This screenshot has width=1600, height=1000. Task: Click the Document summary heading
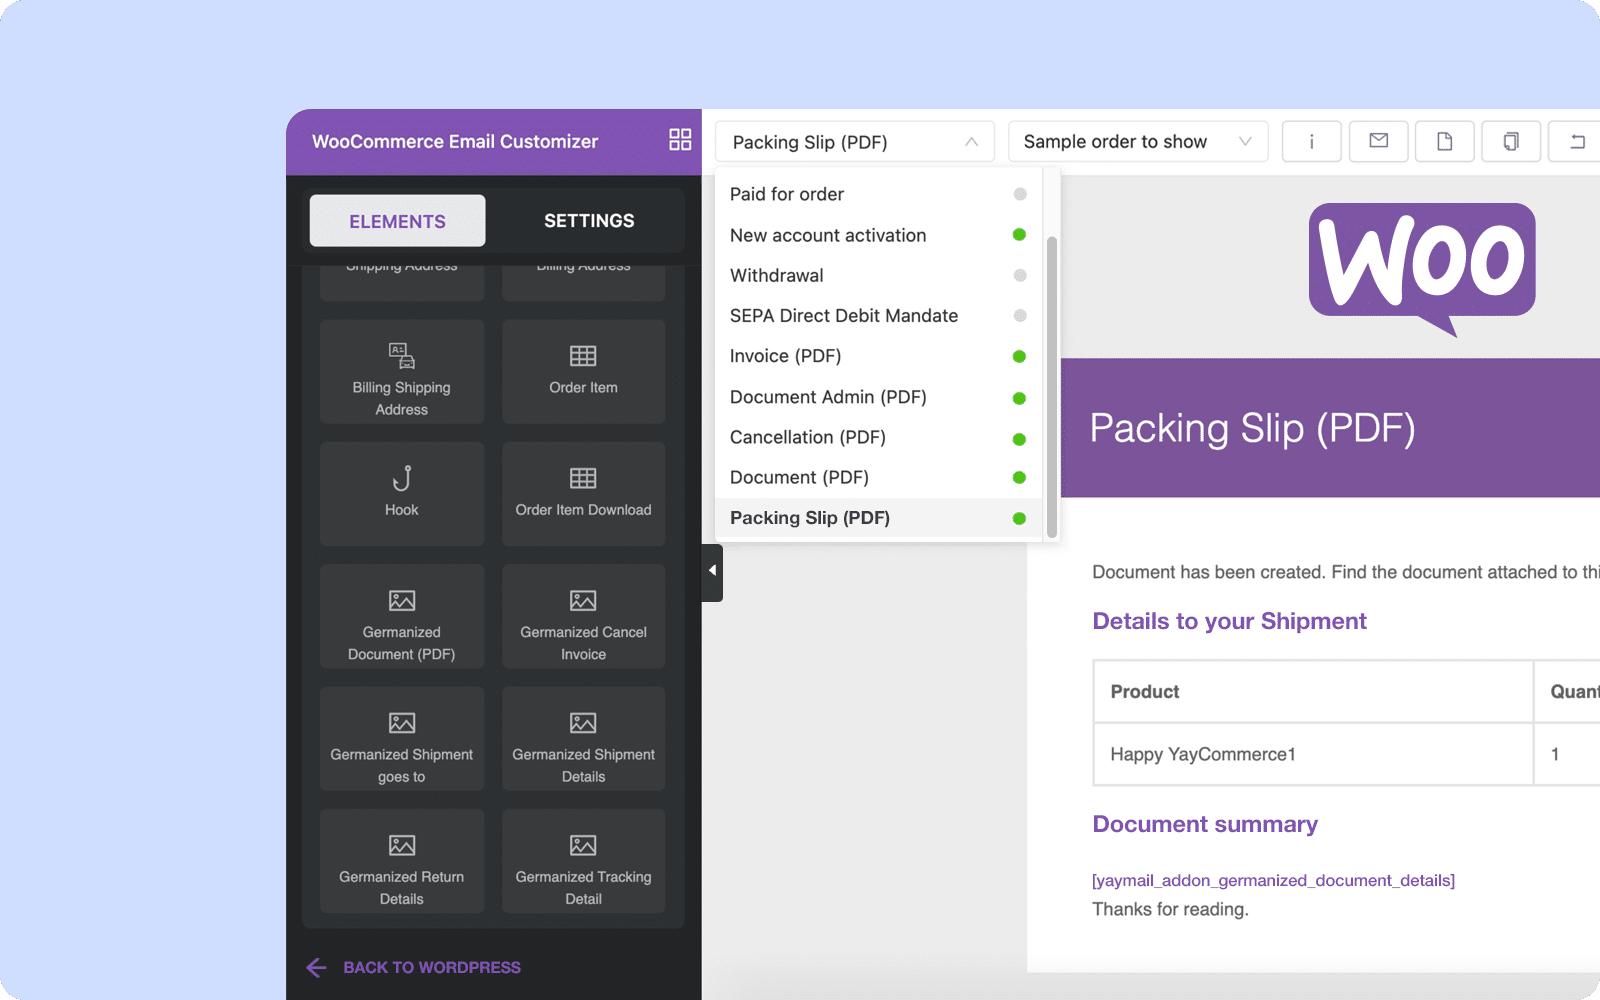point(1205,824)
